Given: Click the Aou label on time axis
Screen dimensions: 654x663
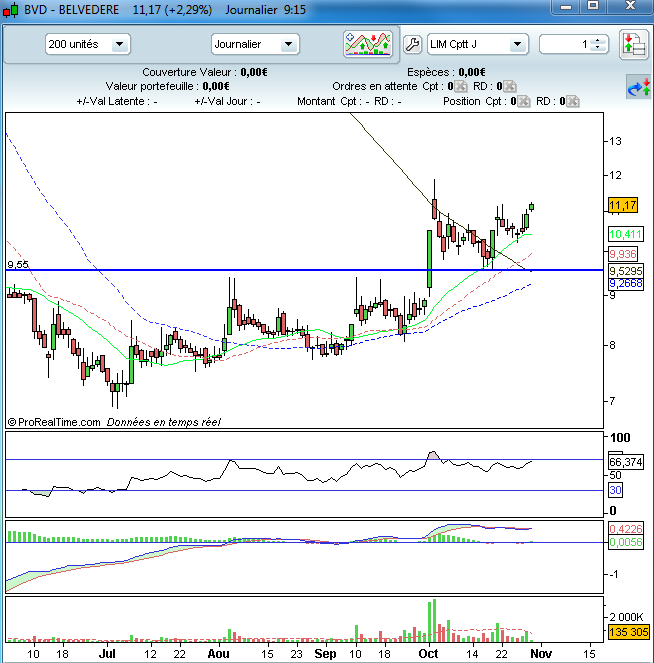Looking at the screenshot, I should click(219, 654).
